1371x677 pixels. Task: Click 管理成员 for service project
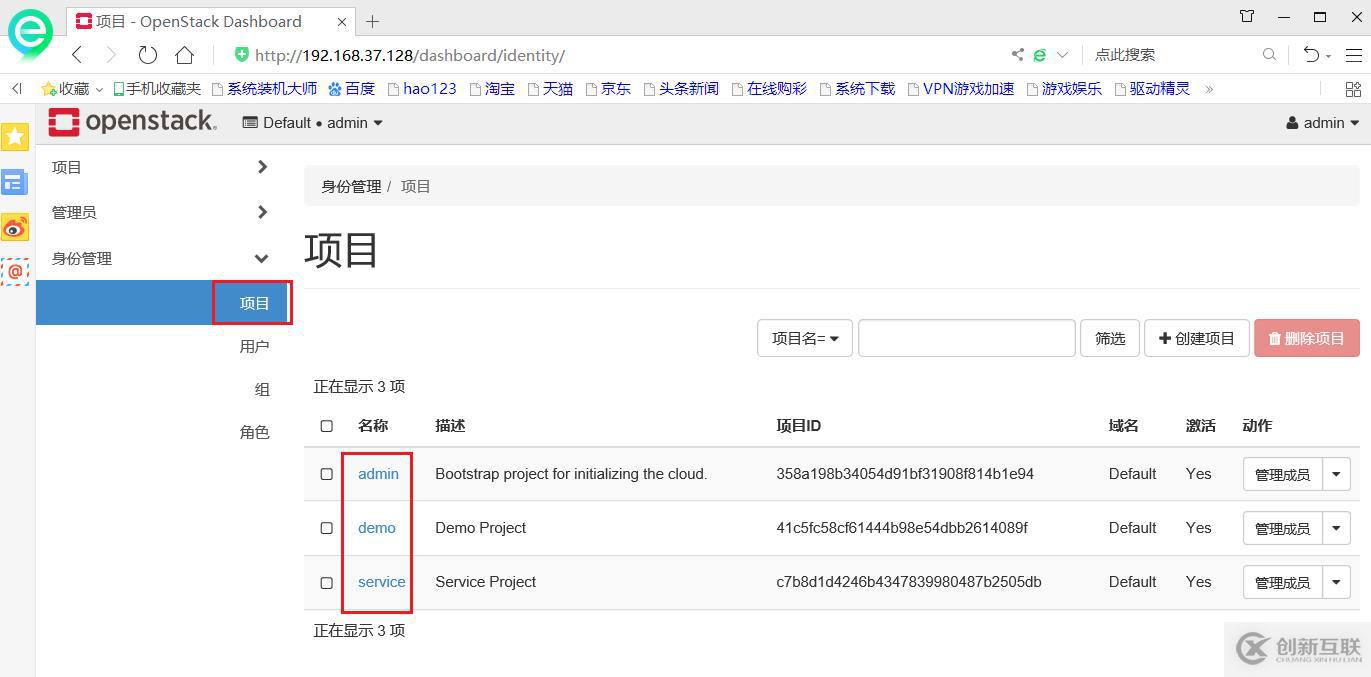point(1282,582)
